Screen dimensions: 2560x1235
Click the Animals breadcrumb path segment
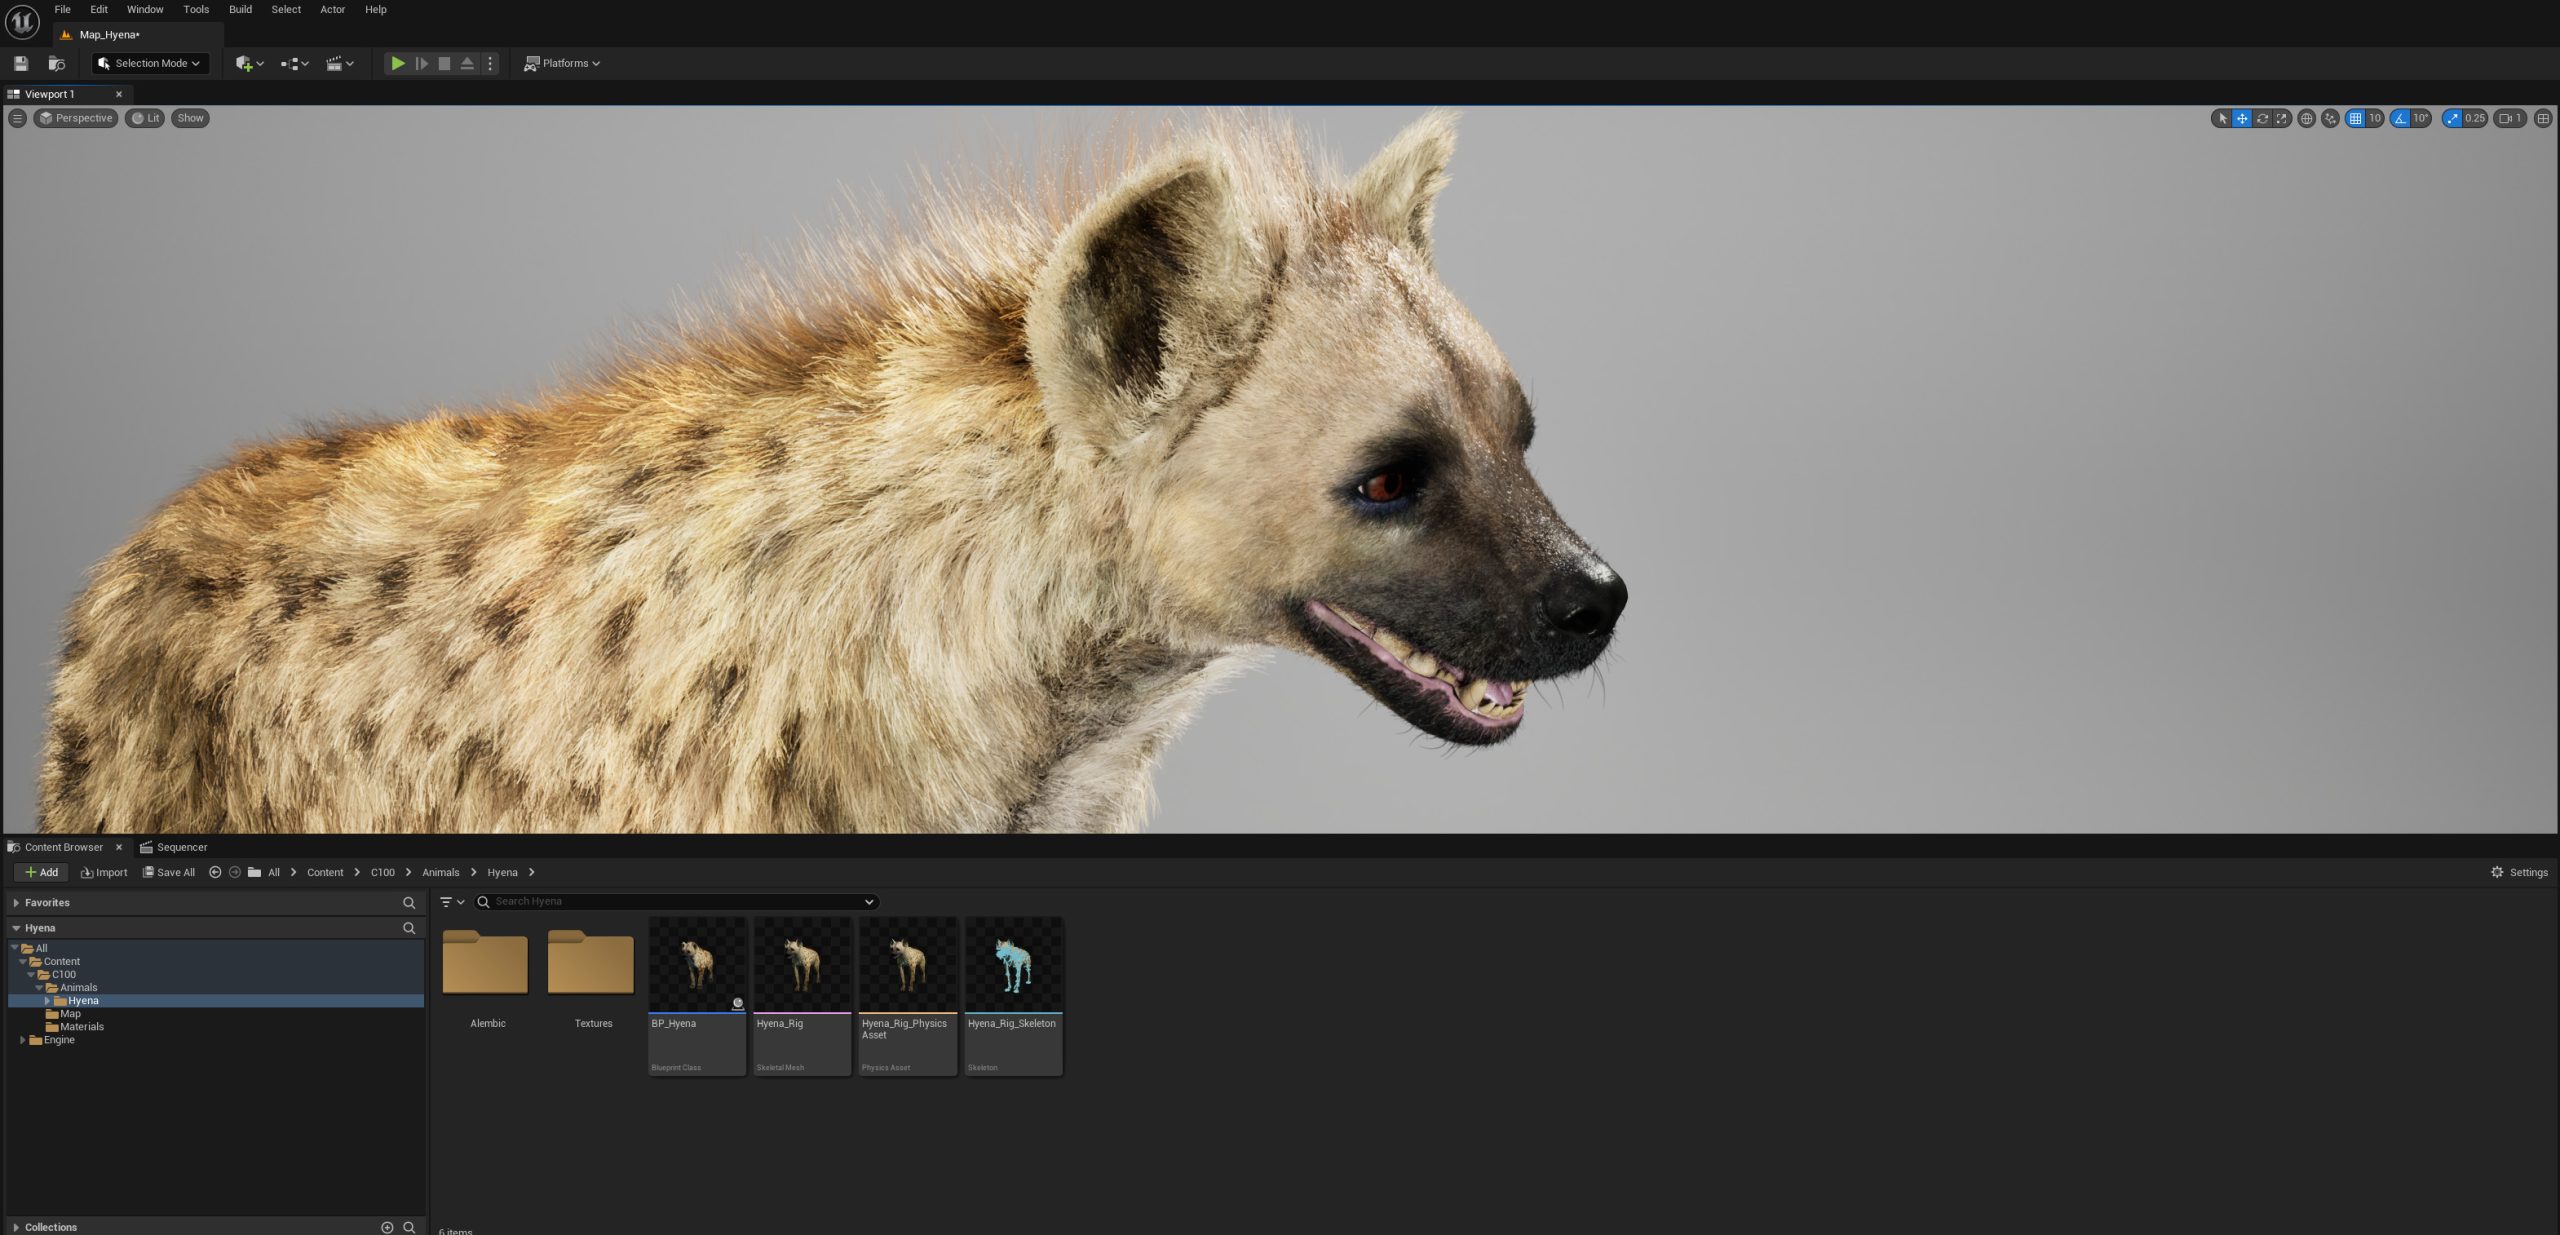[441, 872]
